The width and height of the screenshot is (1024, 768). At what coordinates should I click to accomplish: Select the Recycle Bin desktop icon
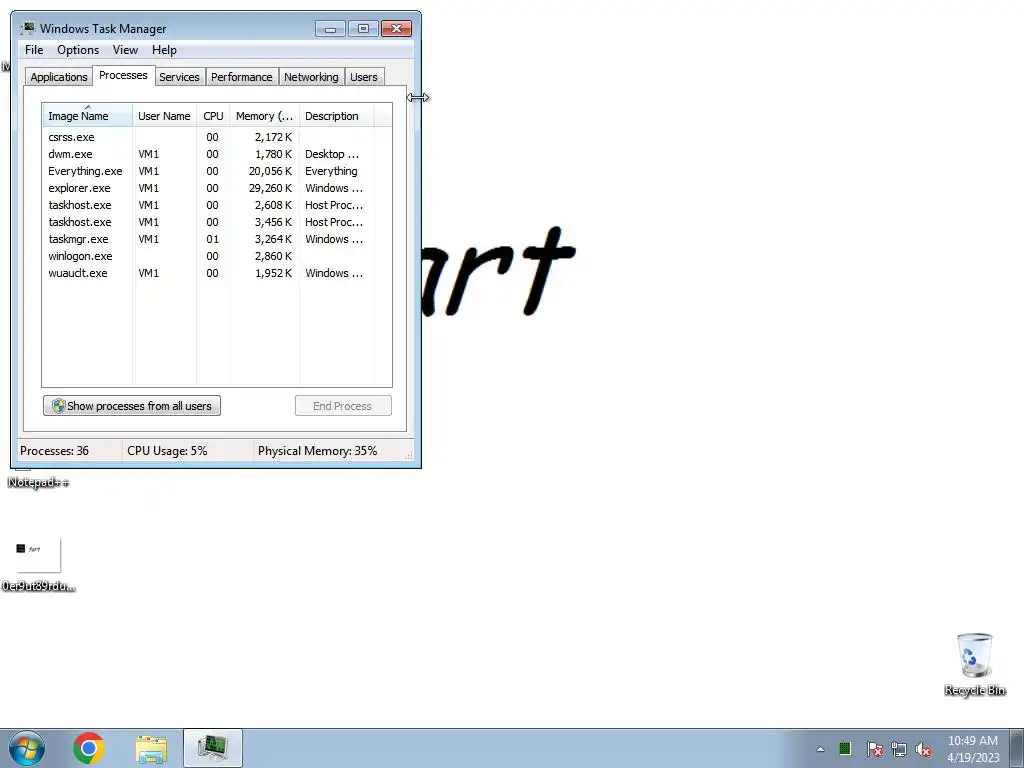tap(974, 664)
